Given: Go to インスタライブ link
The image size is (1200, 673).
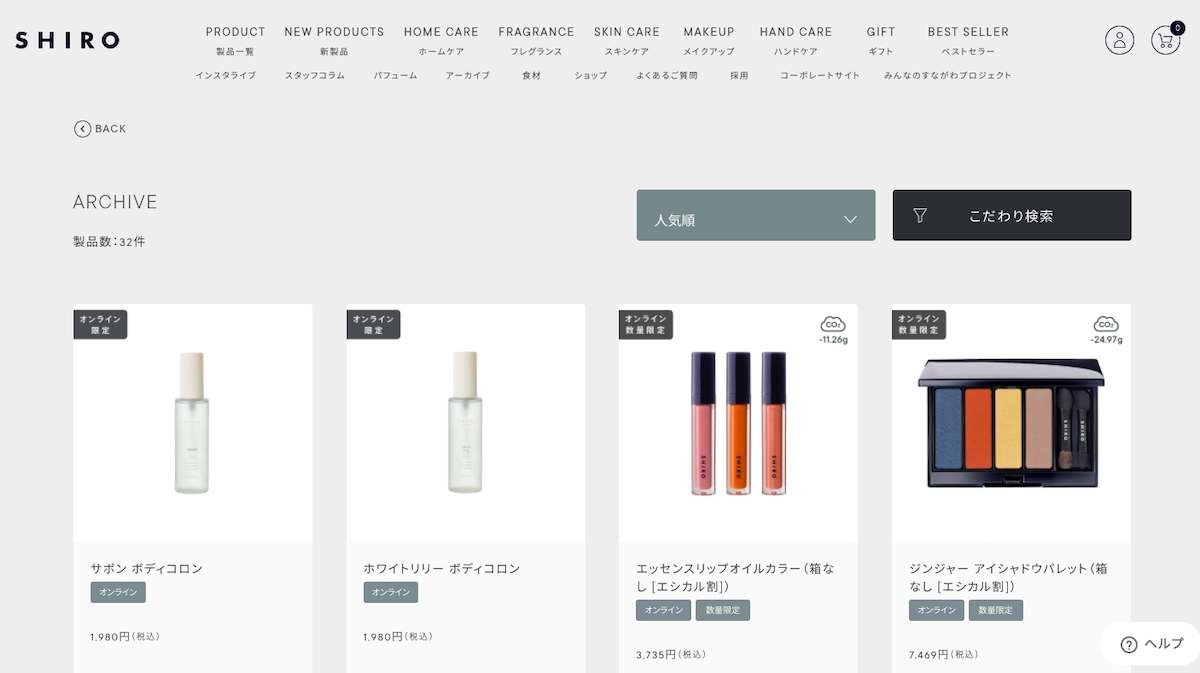Looking at the screenshot, I should [226, 75].
